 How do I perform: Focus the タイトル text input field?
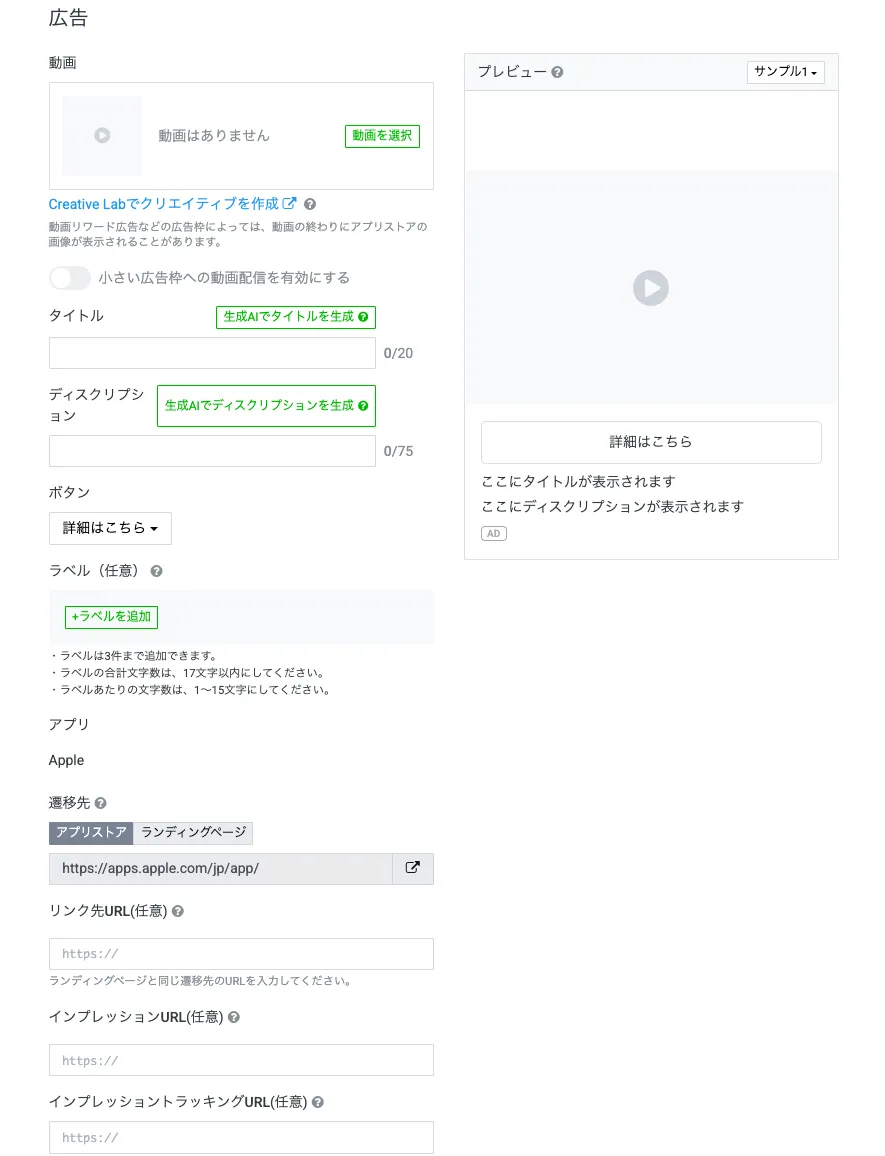point(212,353)
